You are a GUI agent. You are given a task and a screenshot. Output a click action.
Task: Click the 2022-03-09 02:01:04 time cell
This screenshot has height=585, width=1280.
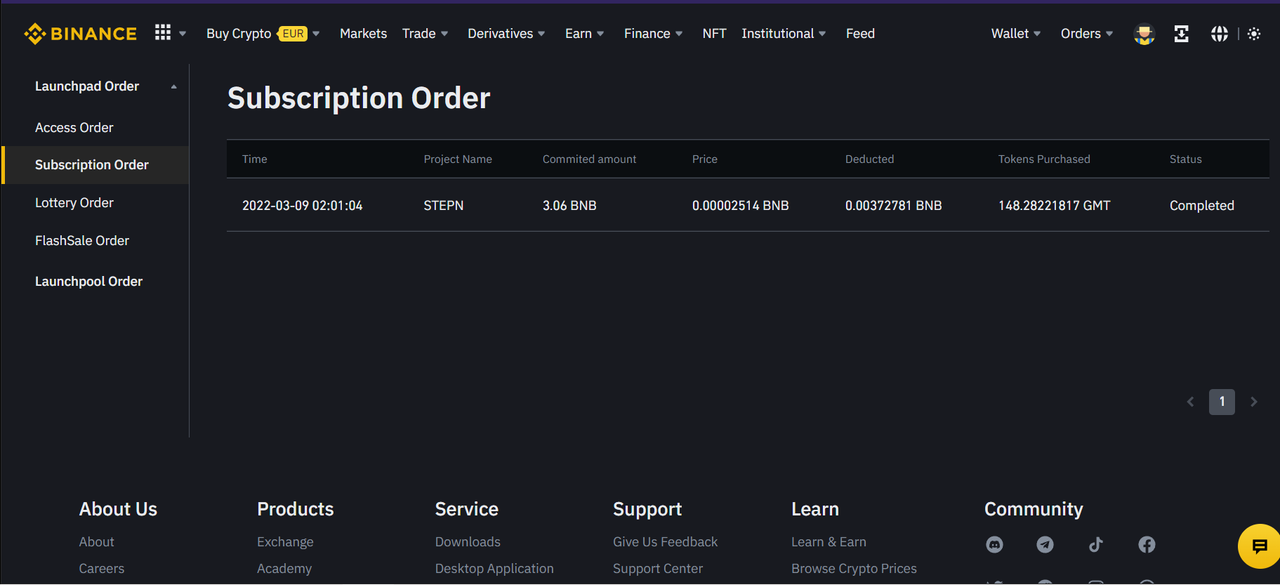(x=302, y=206)
